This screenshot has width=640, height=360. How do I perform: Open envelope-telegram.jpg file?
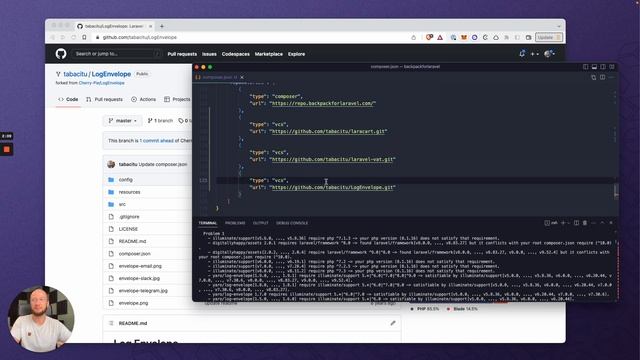coord(143,291)
